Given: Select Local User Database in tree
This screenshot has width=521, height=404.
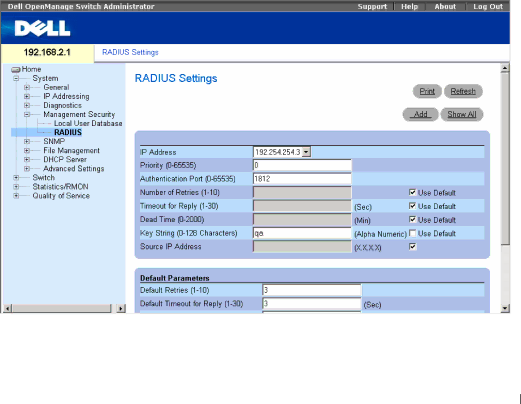Looking at the screenshot, I should (x=88, y=123).
